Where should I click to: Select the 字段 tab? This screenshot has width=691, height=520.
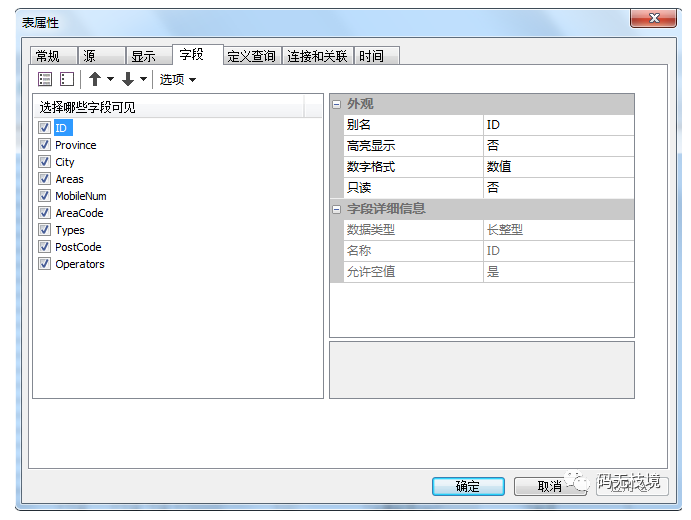pyautogui.click(x=197, y=54)
